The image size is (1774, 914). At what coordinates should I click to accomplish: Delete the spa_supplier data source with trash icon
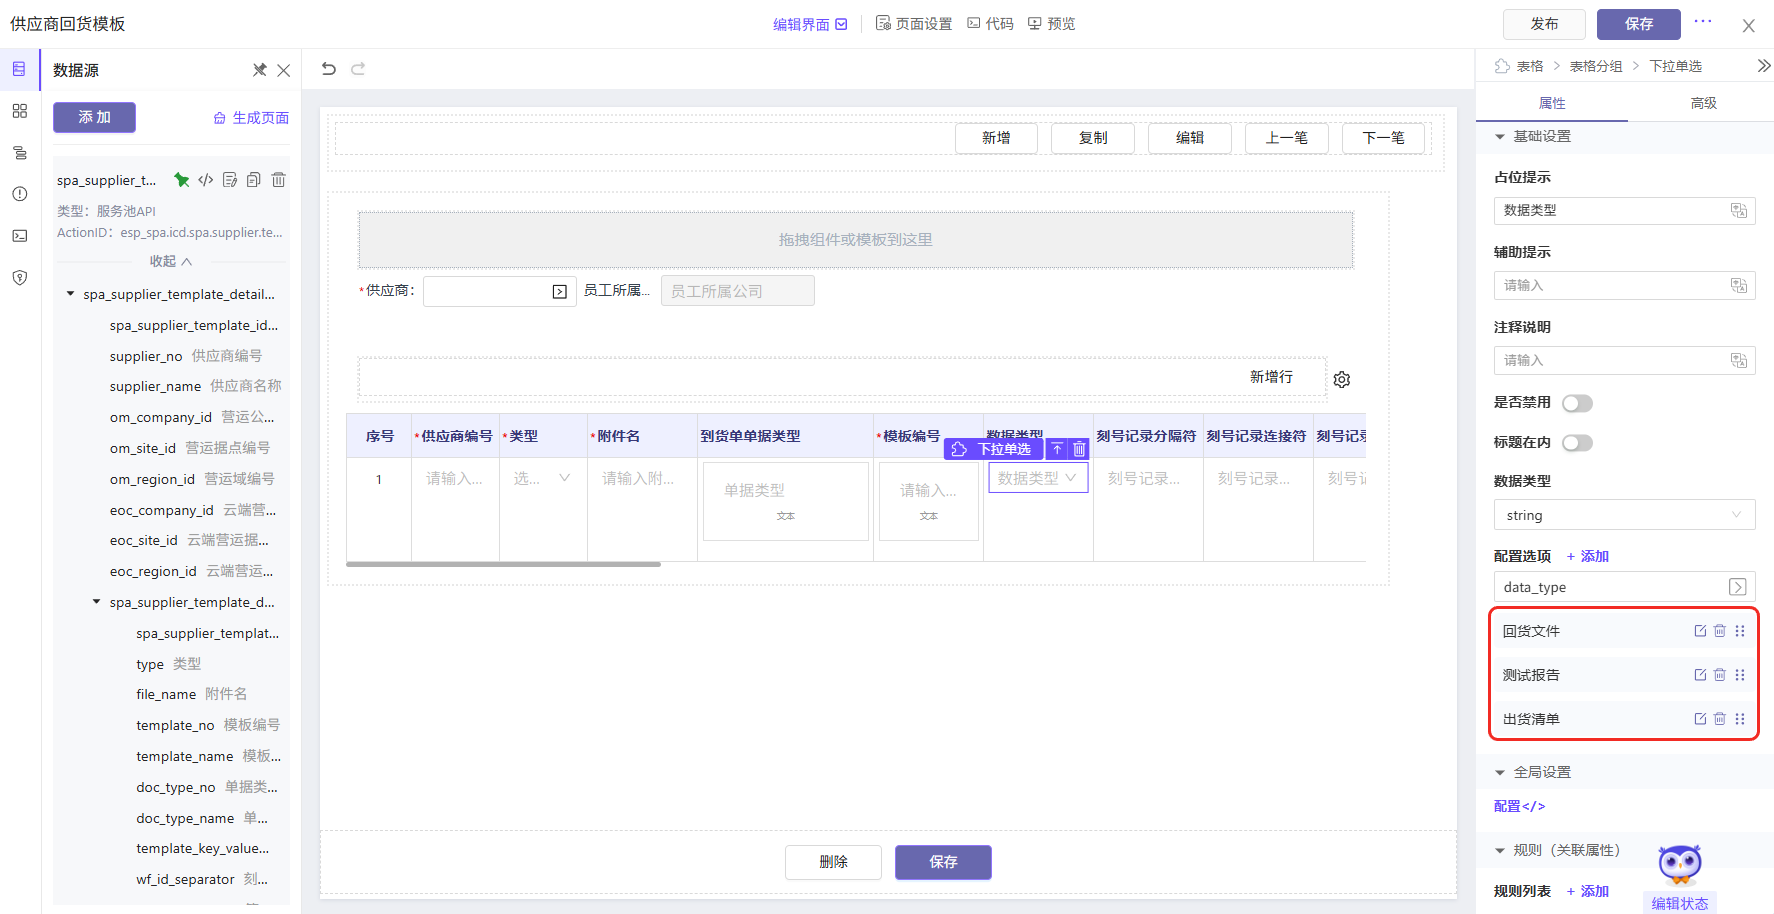[x=279, y=180]
